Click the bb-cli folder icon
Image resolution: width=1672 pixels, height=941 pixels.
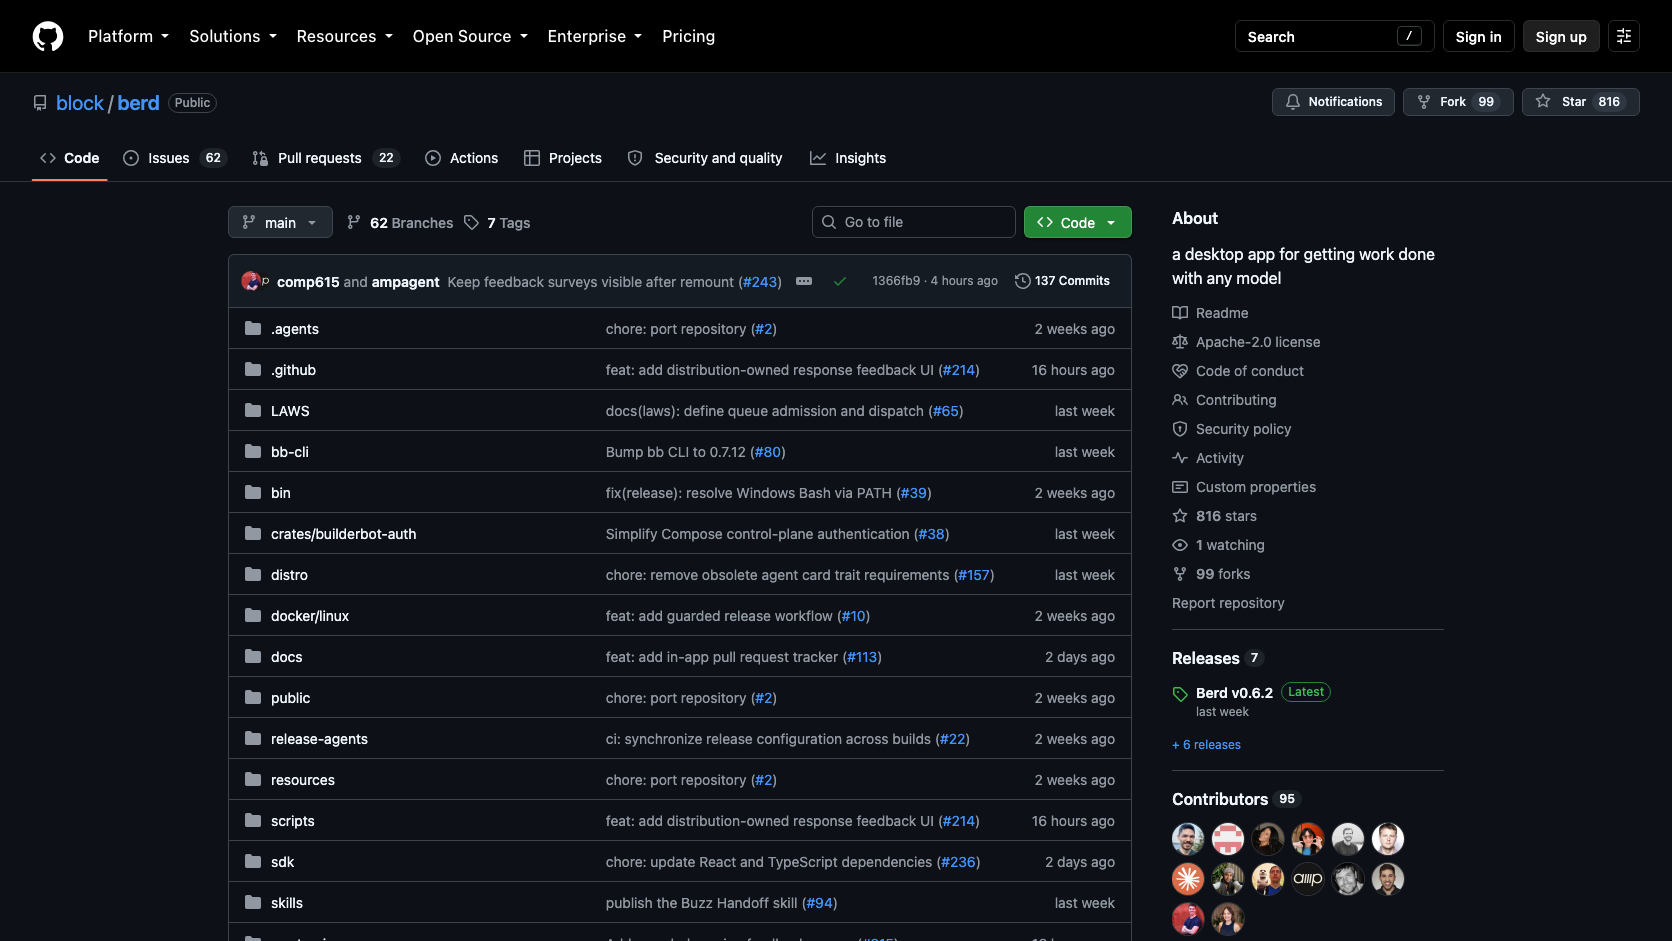click(x=253, y=452)
